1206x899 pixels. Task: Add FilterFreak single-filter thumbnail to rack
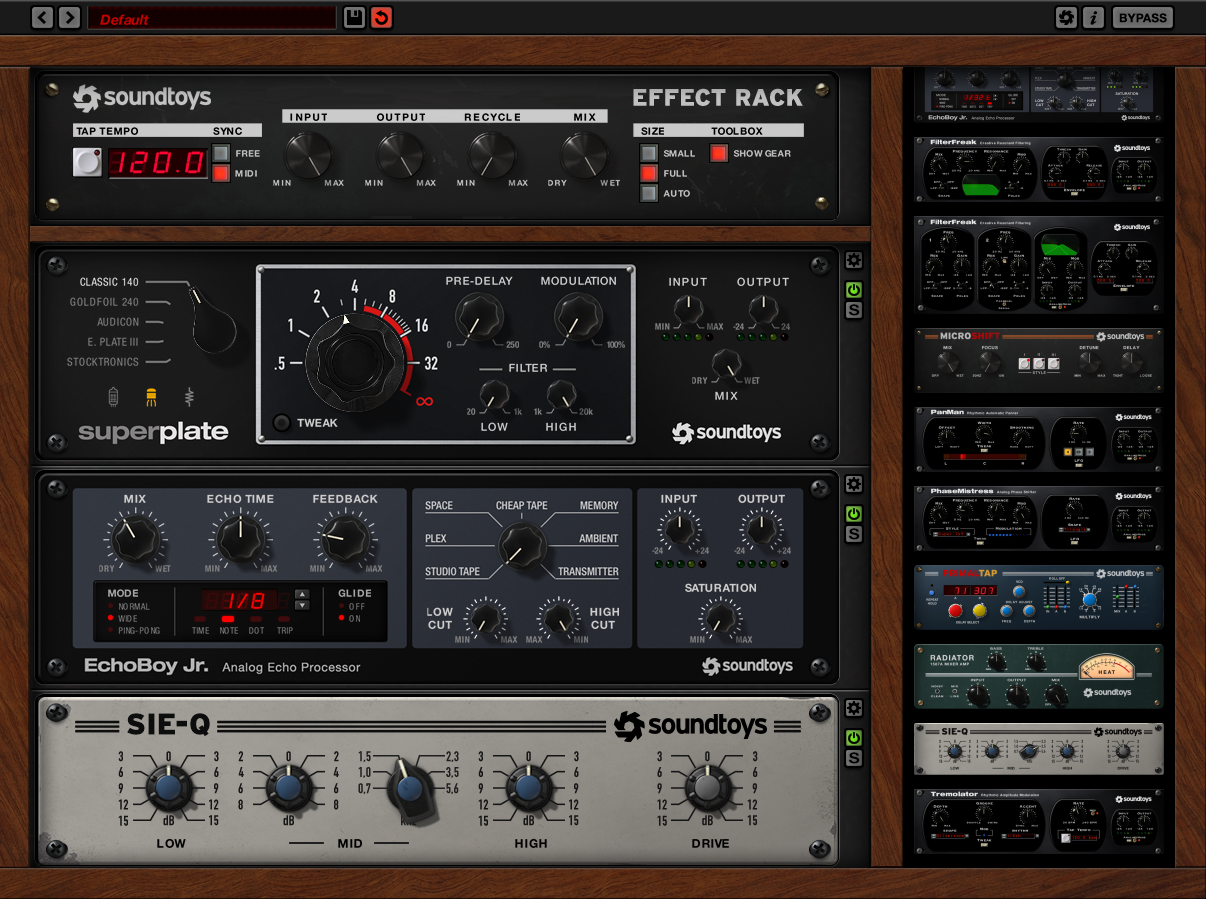[1039, 169]
